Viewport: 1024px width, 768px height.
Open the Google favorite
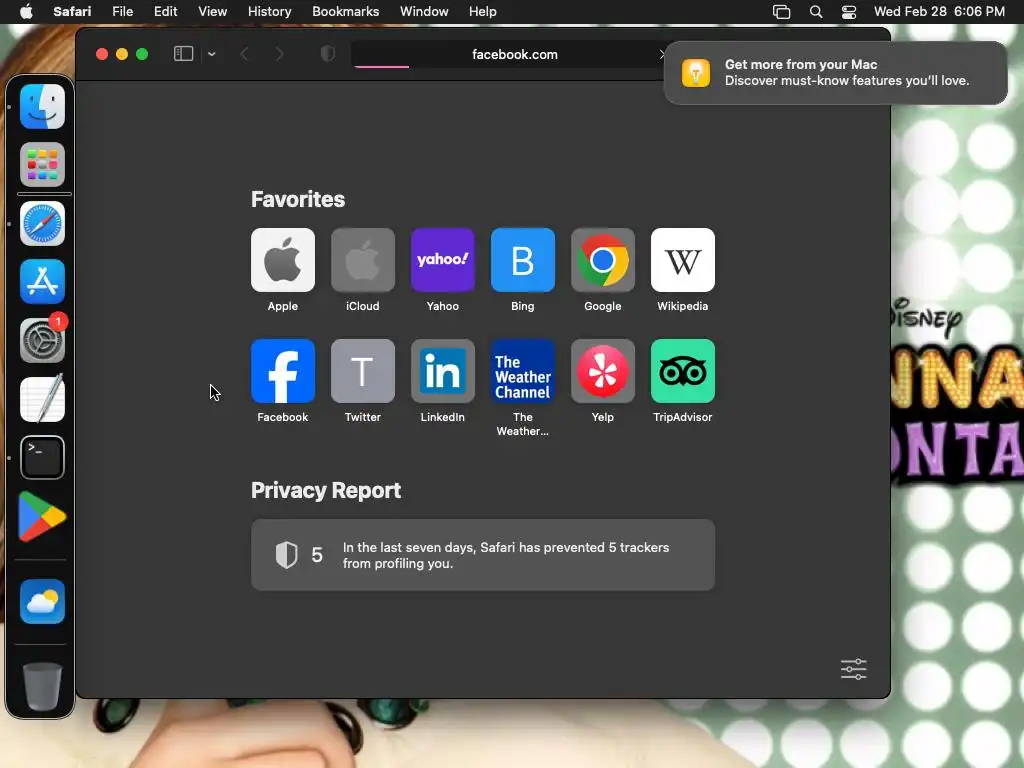603,260
